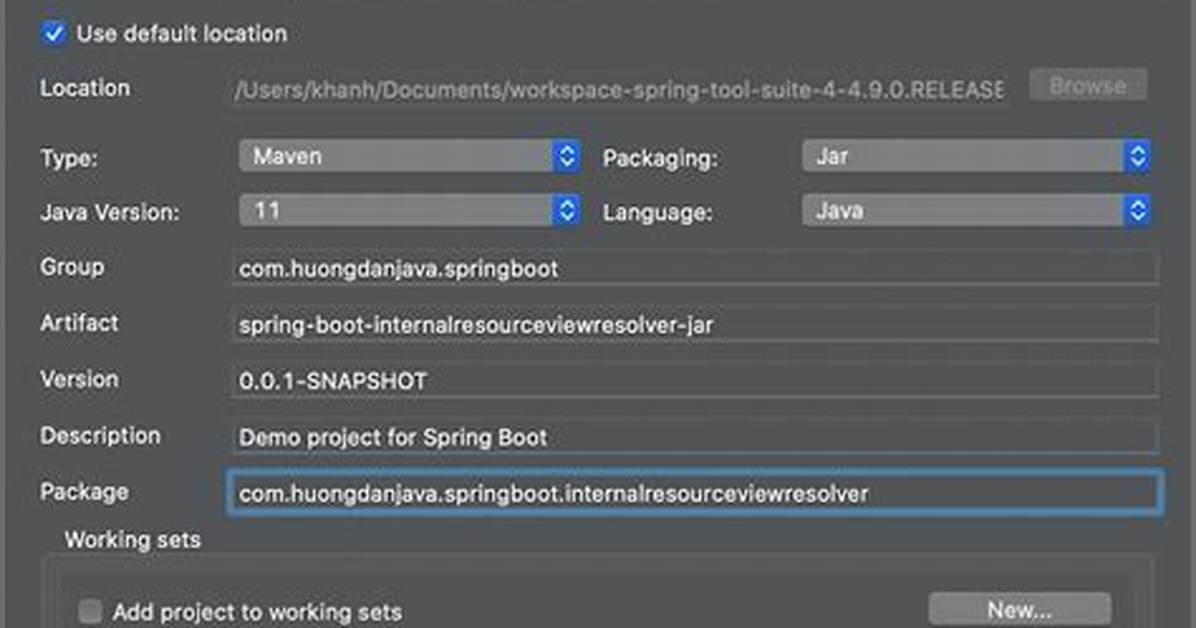Click the New... working set button

[x=1020, y=610]
